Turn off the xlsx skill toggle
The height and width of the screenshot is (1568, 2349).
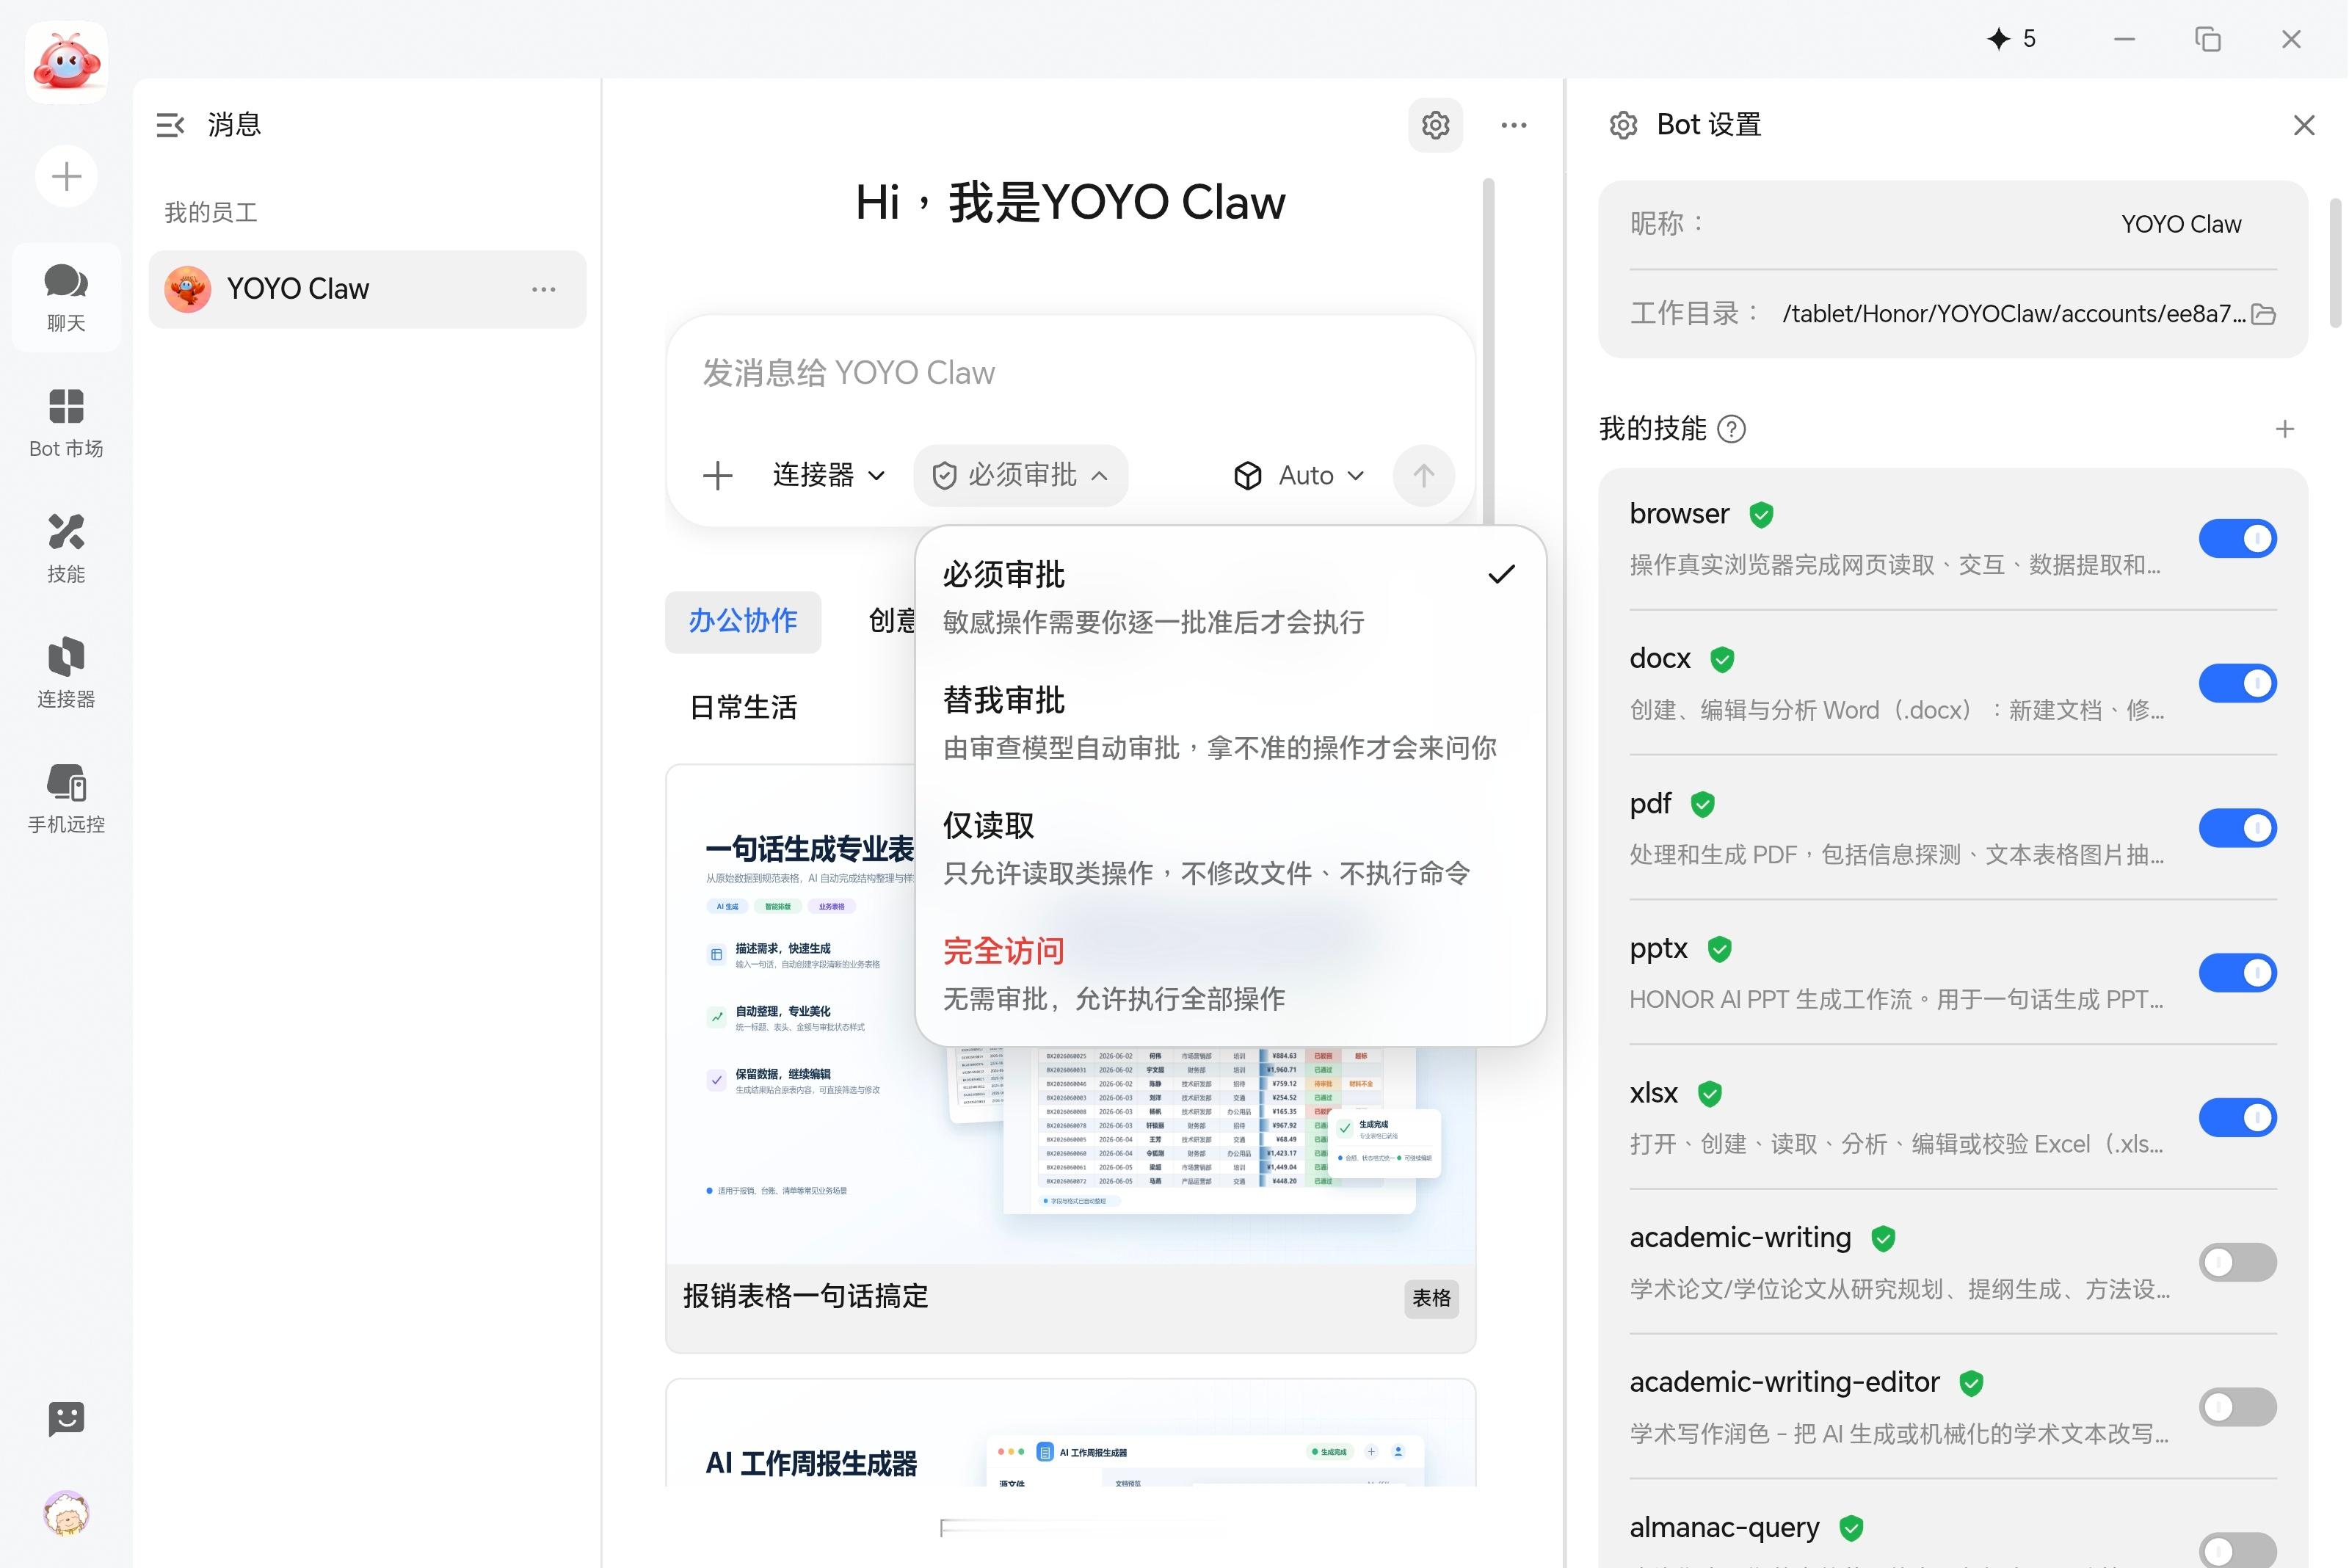(2237, 1117)
